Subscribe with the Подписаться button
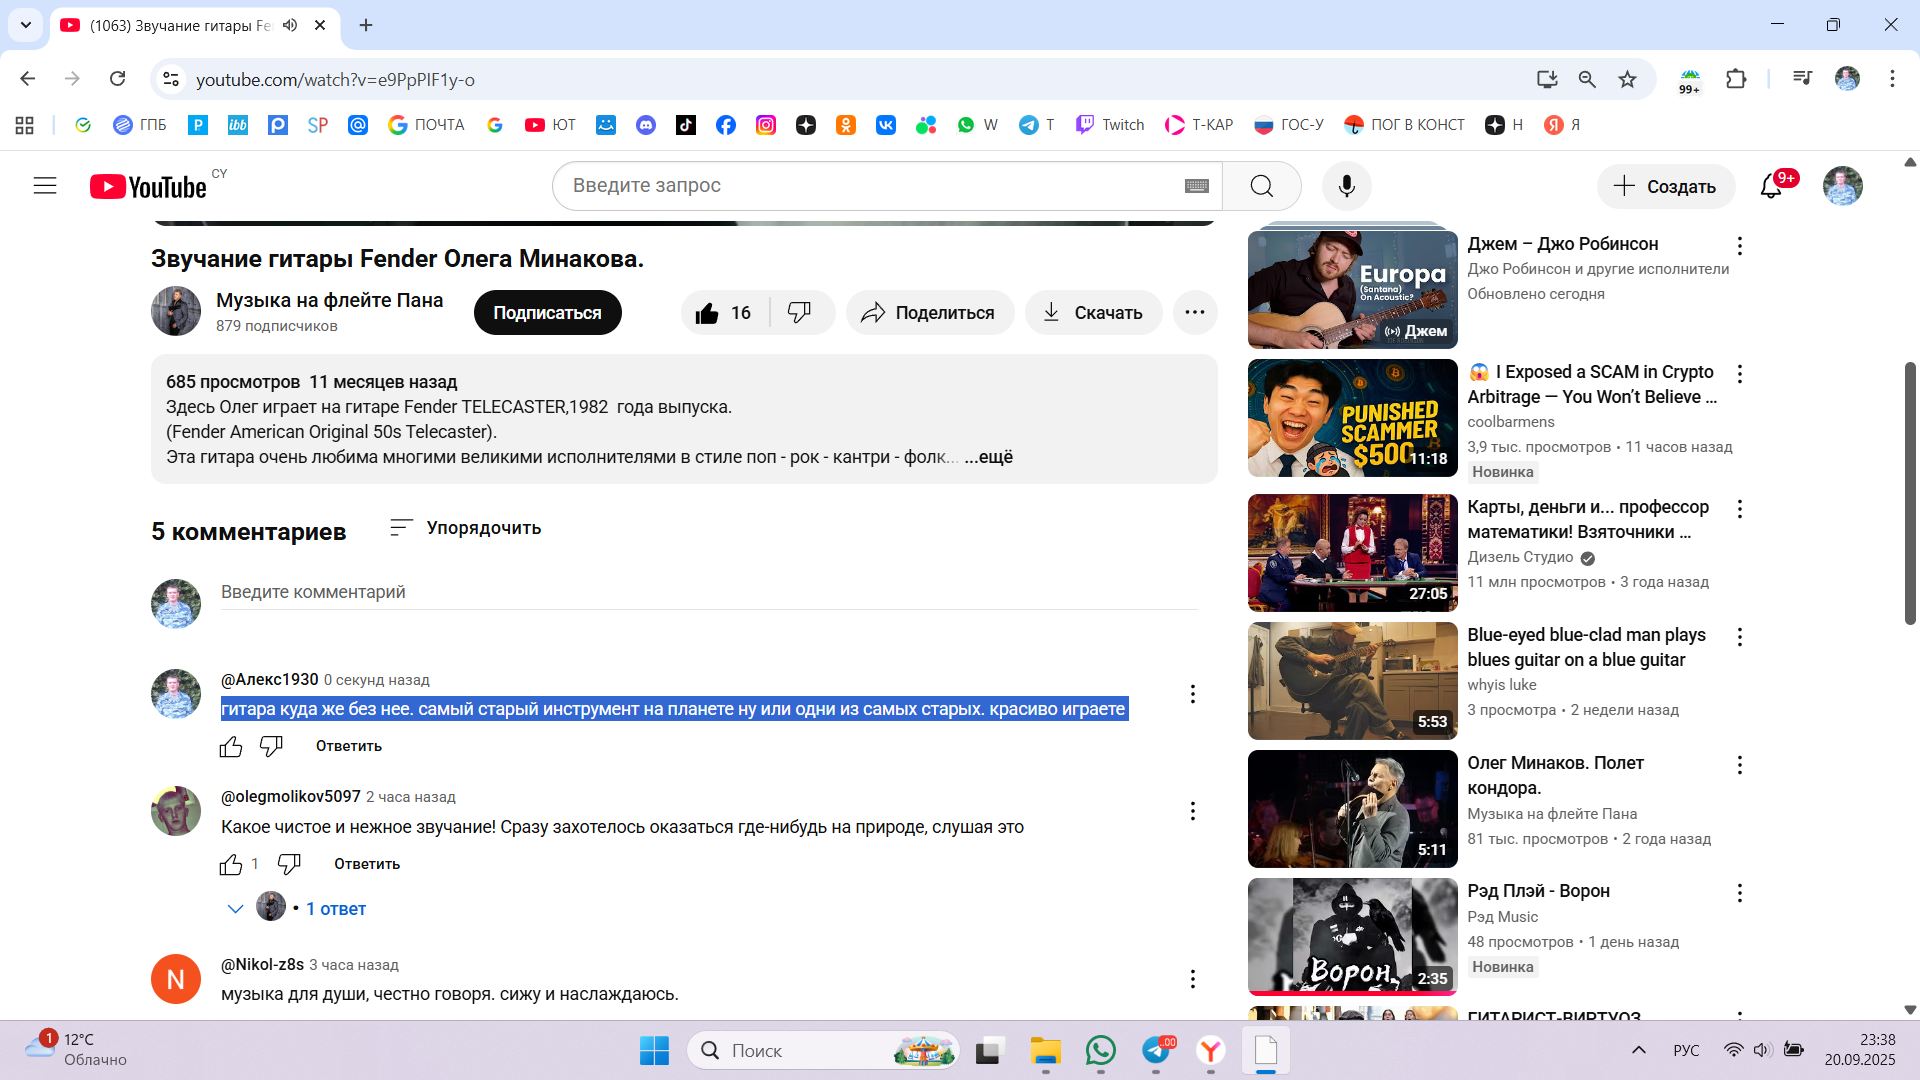The height and width of the screenshot is (1080, 1920). point(547,313)
